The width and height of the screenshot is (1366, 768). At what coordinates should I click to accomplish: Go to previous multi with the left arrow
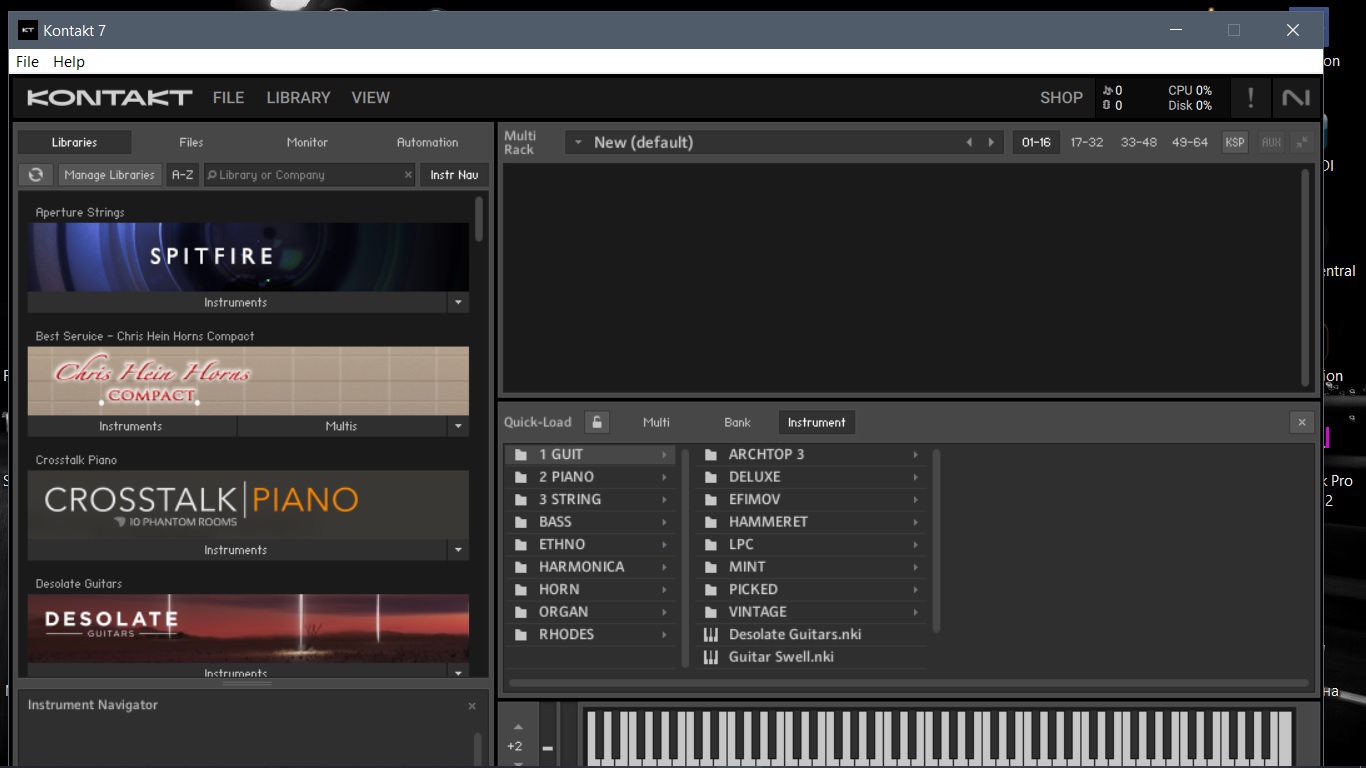click(969, 142)
